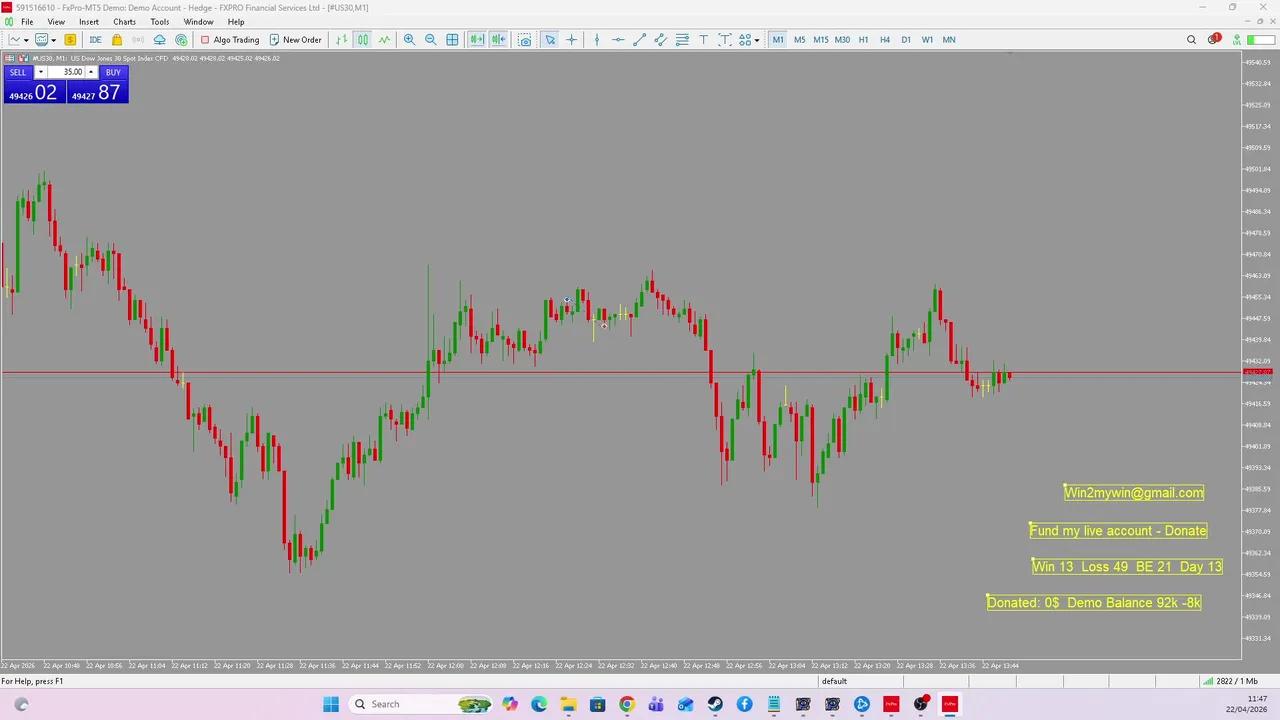Open the IDE MetaEditor icon
Viewport: 1280px width, 720px height.
coord(95,40)
